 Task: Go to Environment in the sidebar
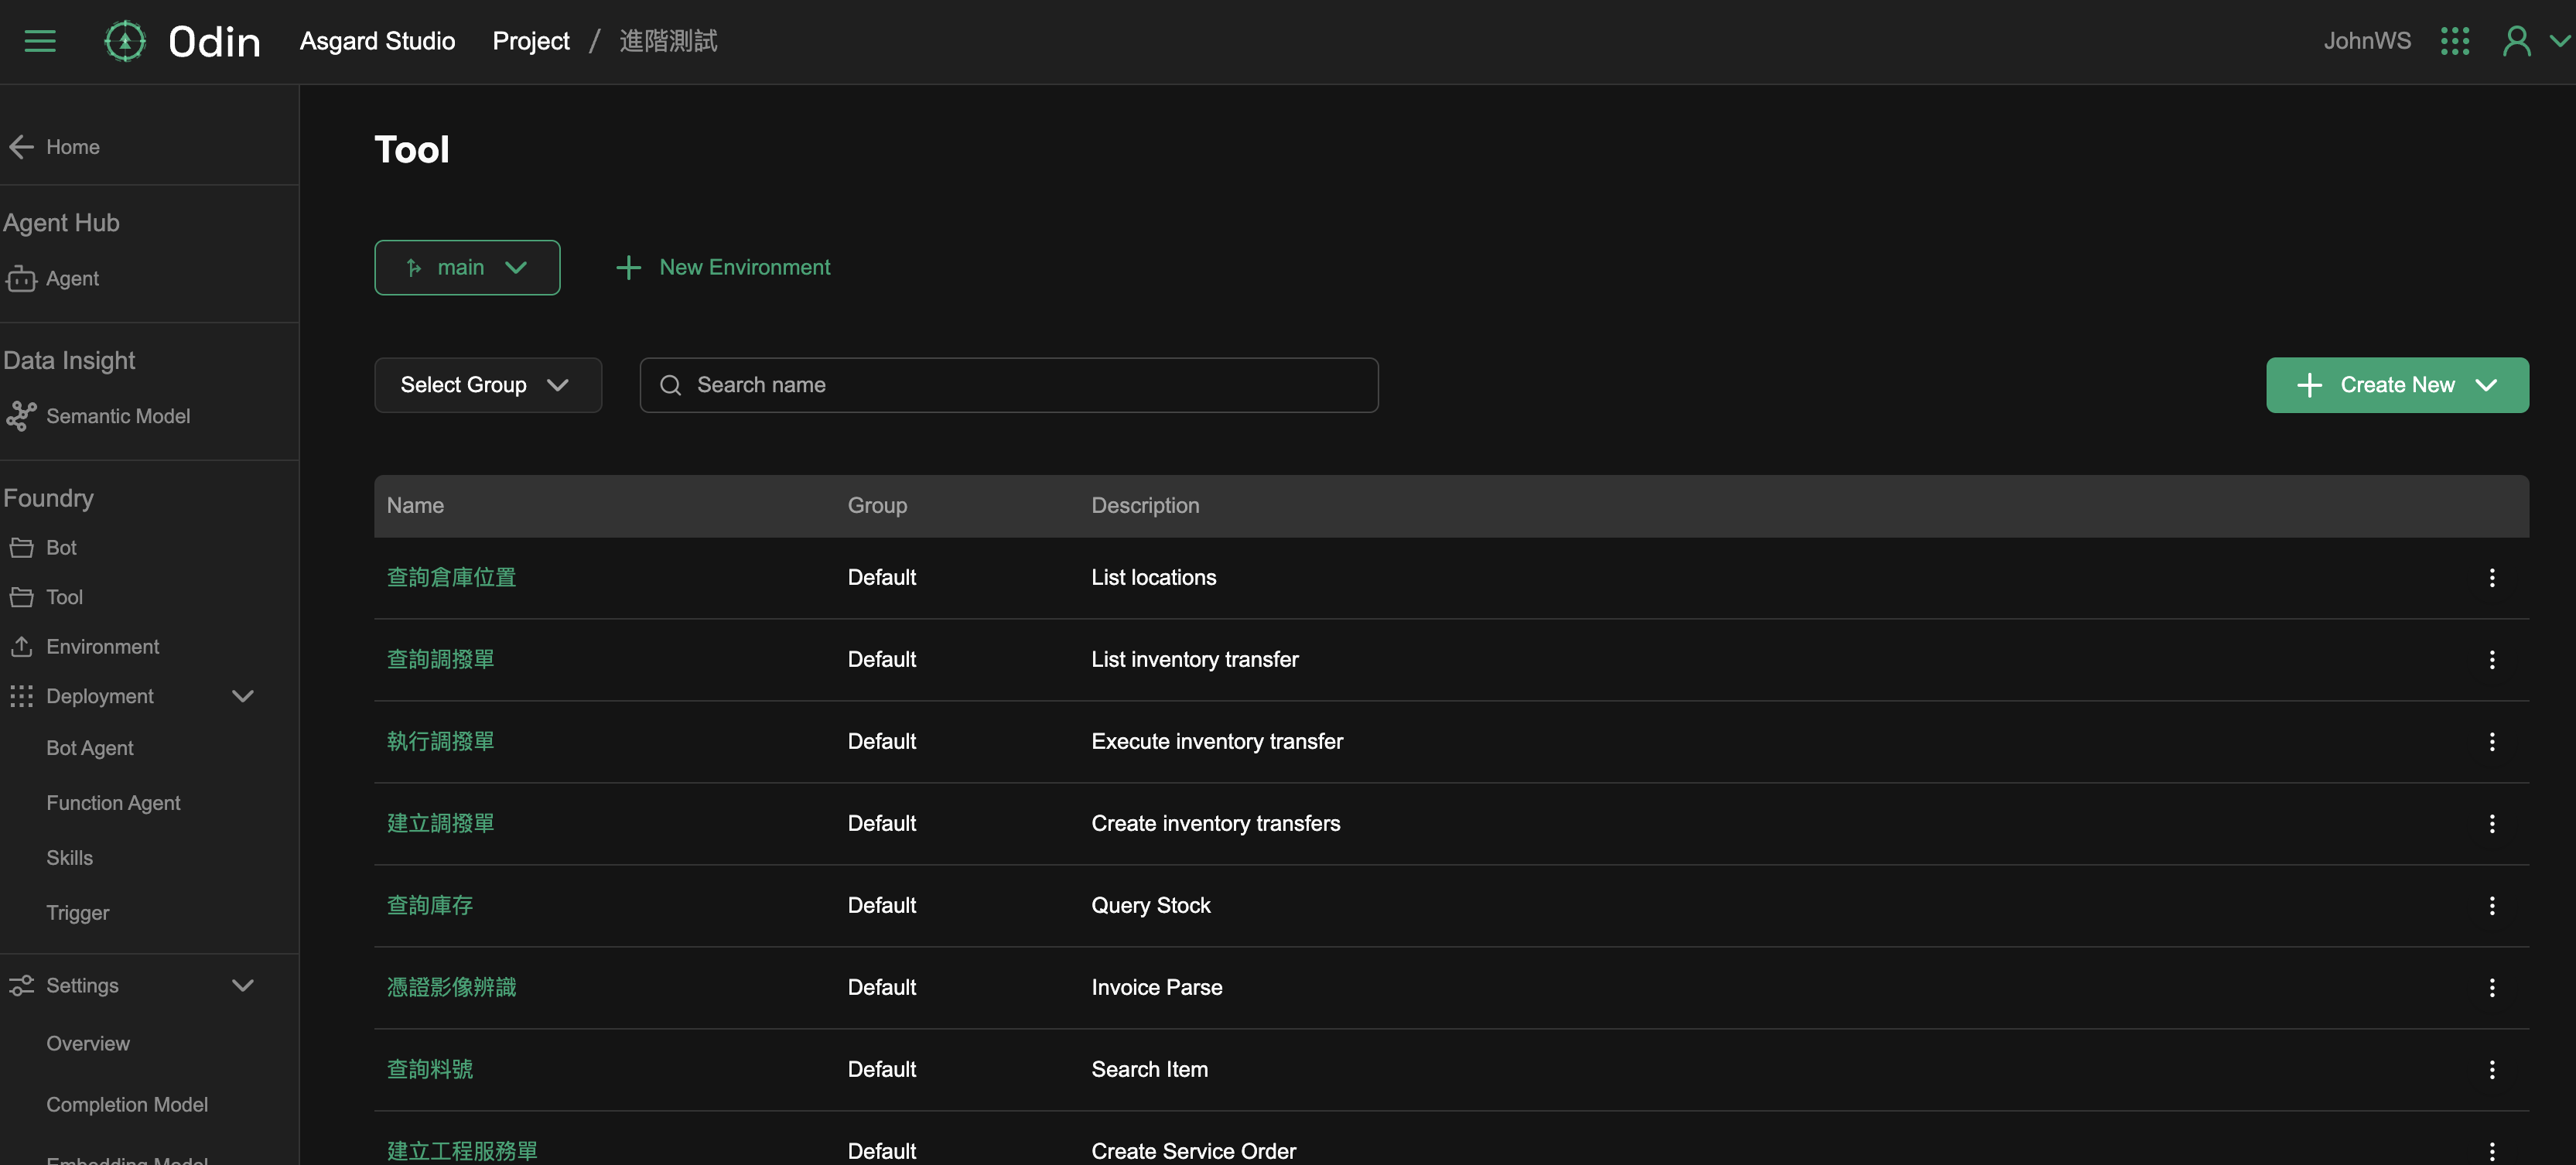[x=102, y=647]
